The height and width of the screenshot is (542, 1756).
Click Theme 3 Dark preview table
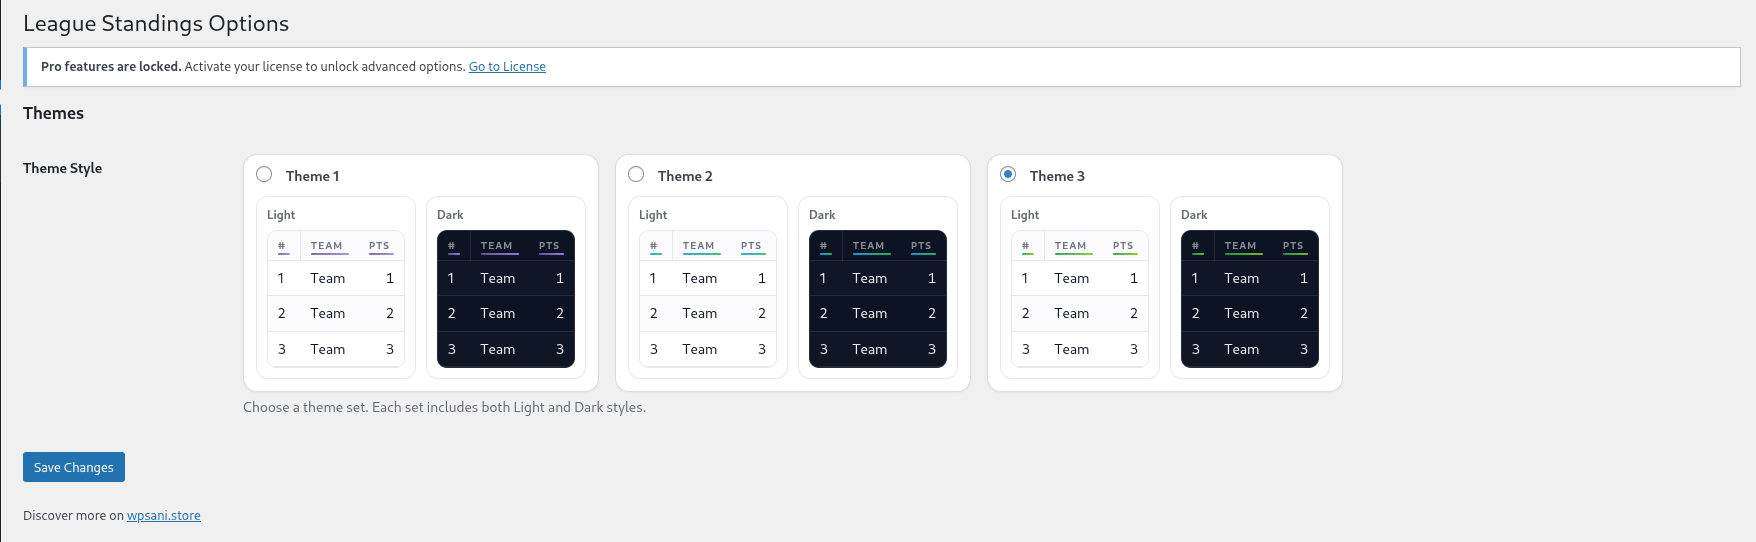click(1250, 300)
